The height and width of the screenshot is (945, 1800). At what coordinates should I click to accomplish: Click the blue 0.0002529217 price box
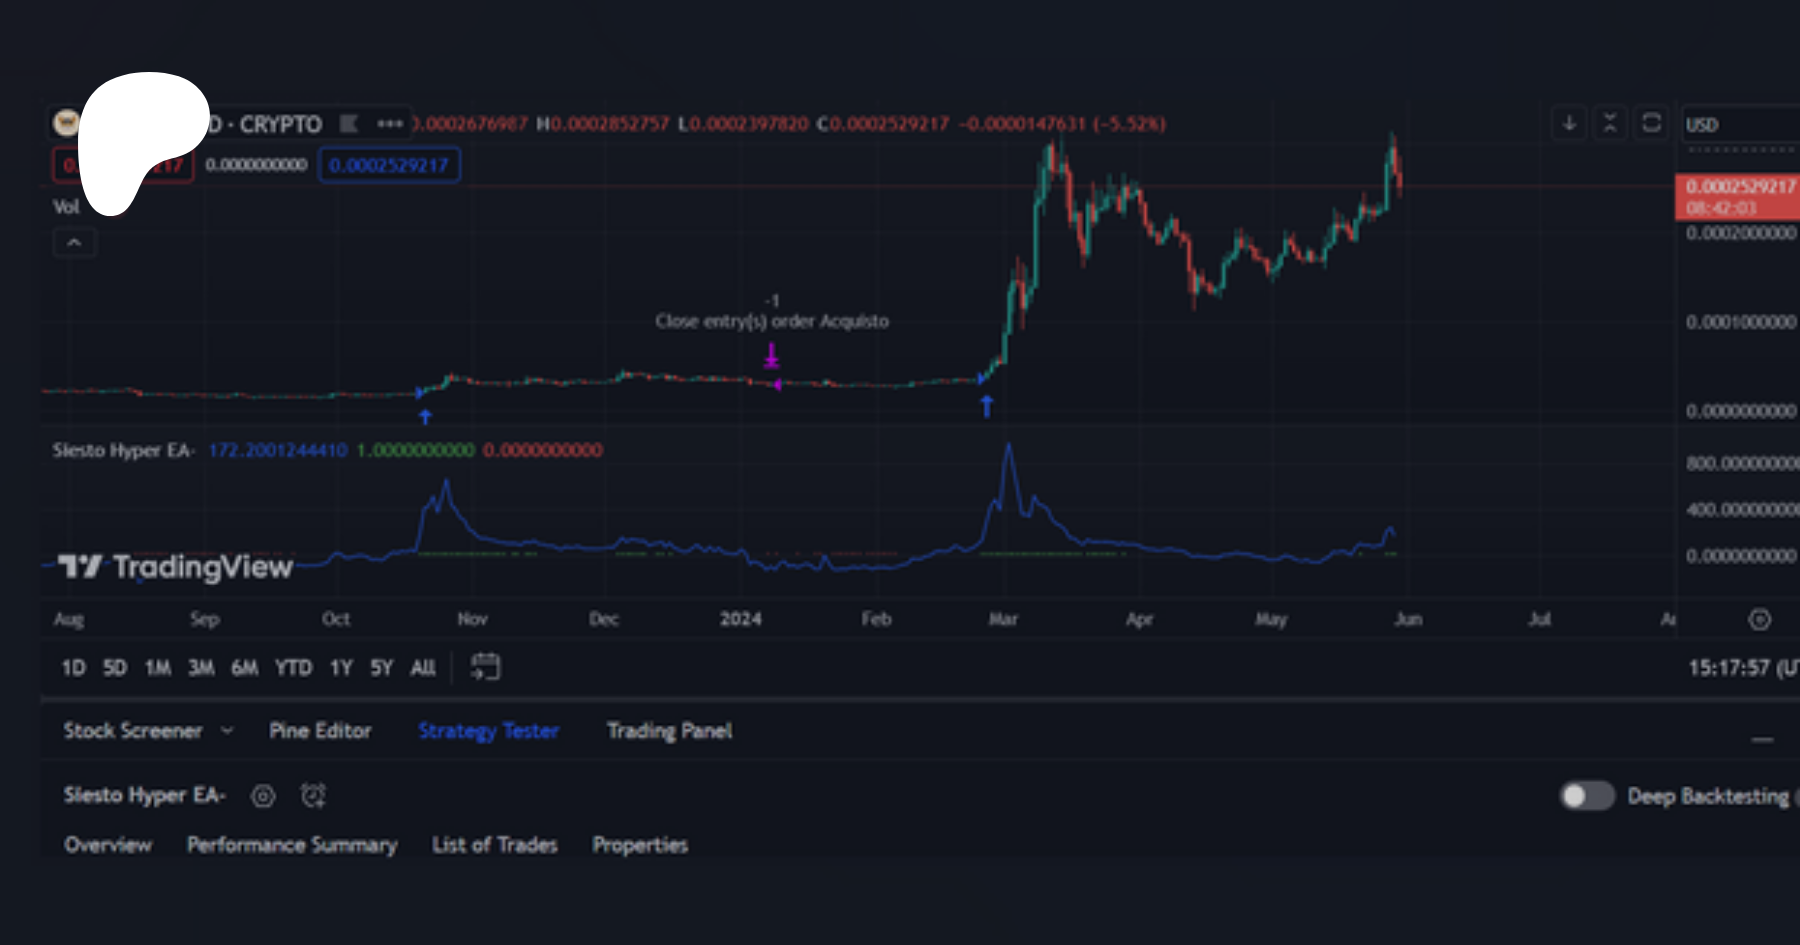click(x=389, y=165)
